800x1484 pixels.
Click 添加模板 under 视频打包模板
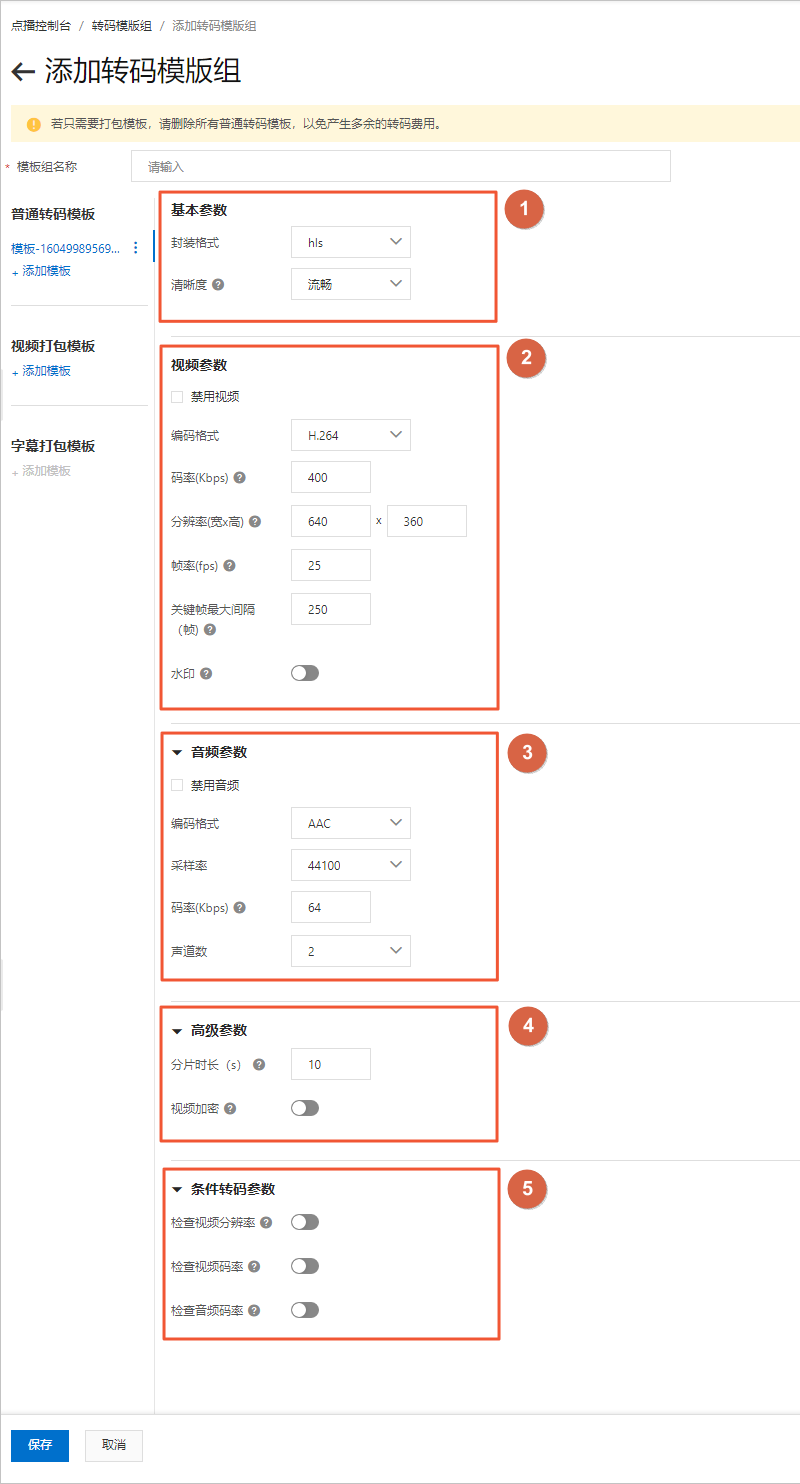click(x=46, y=371)
